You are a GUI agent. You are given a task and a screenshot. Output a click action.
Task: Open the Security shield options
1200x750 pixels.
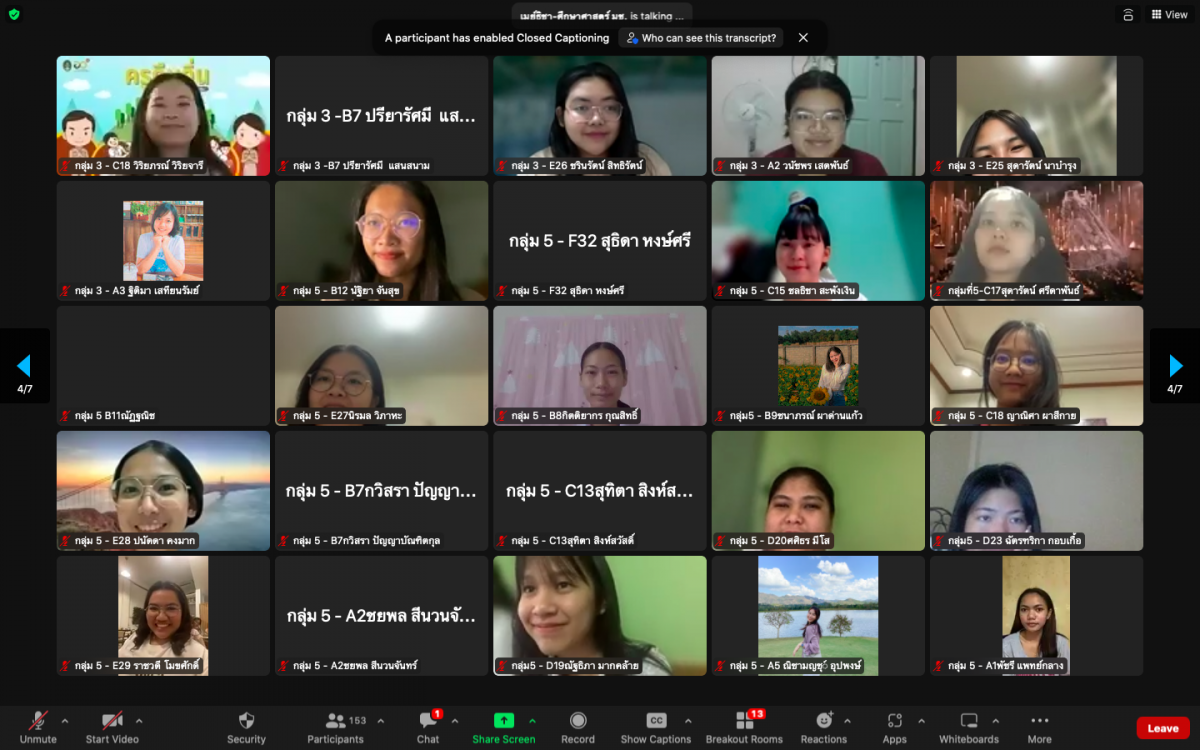(246, 727)
